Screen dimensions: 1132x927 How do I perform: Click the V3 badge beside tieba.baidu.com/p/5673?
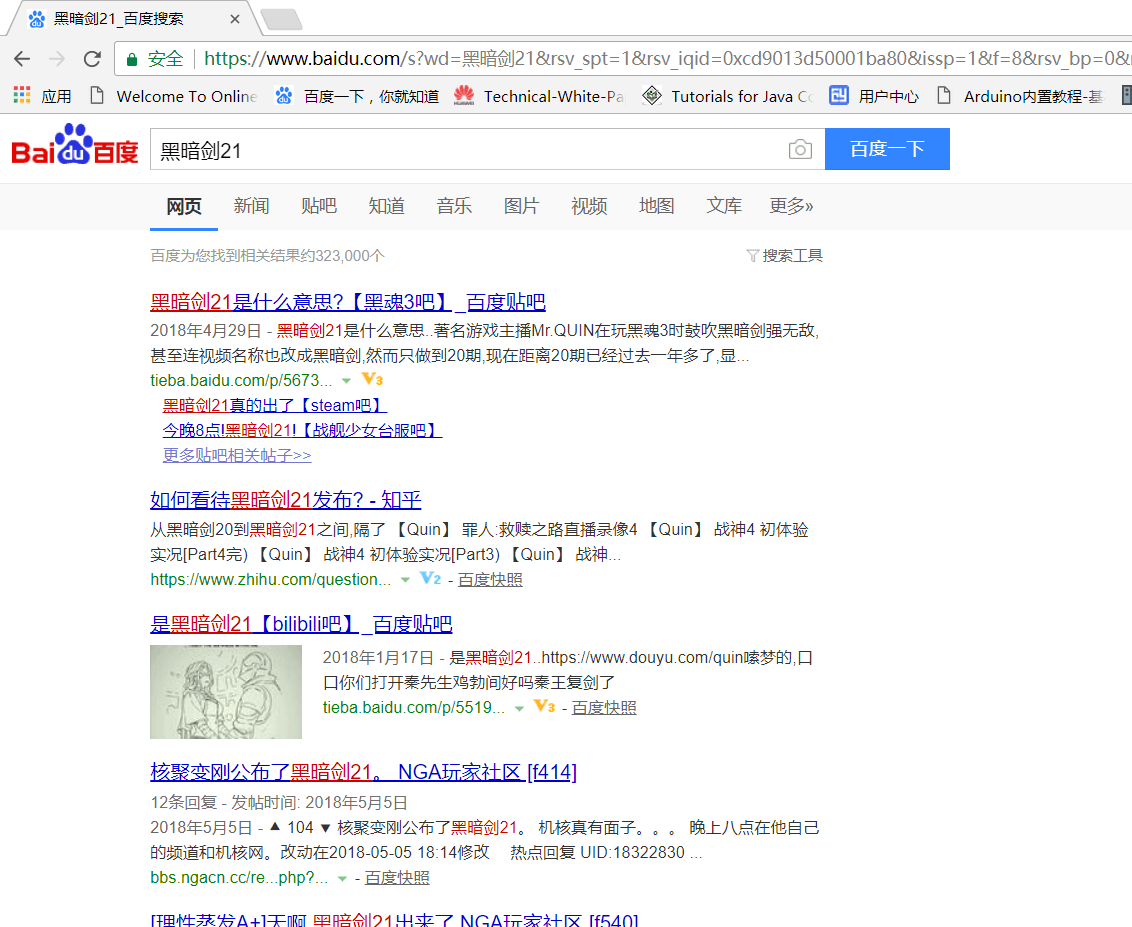click(372, 379)
